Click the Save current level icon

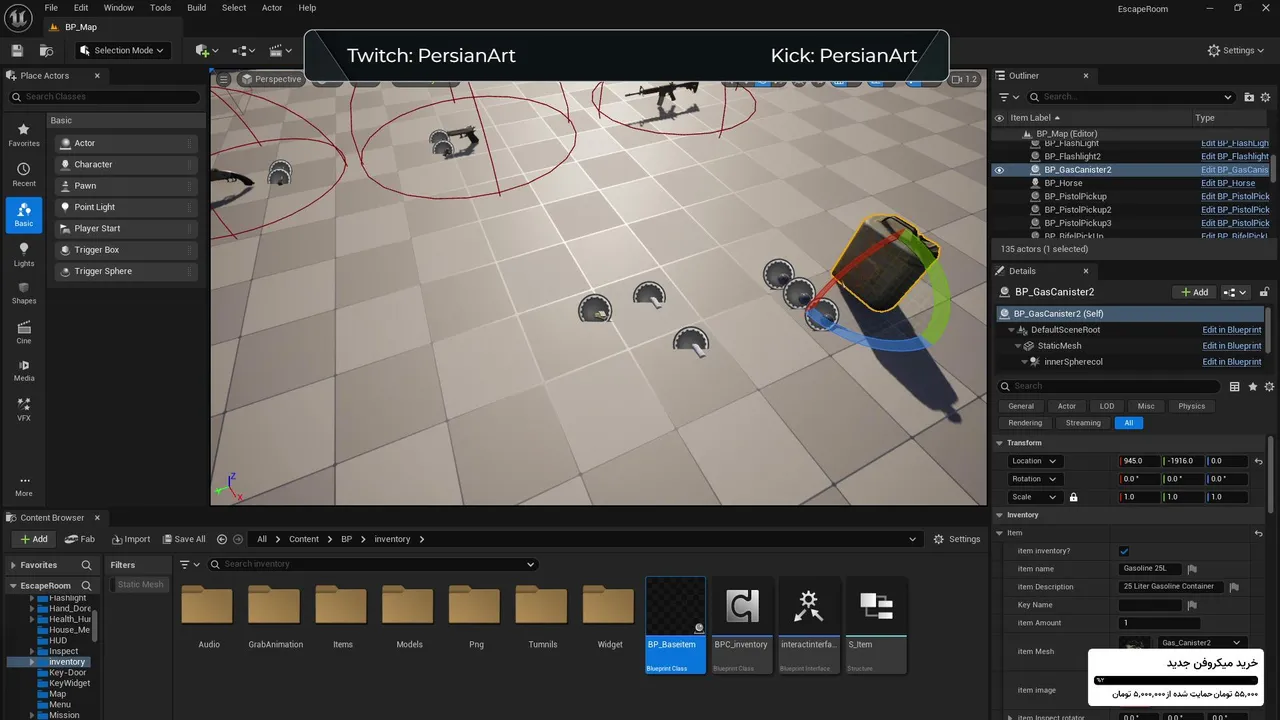[x=17, y=50]
